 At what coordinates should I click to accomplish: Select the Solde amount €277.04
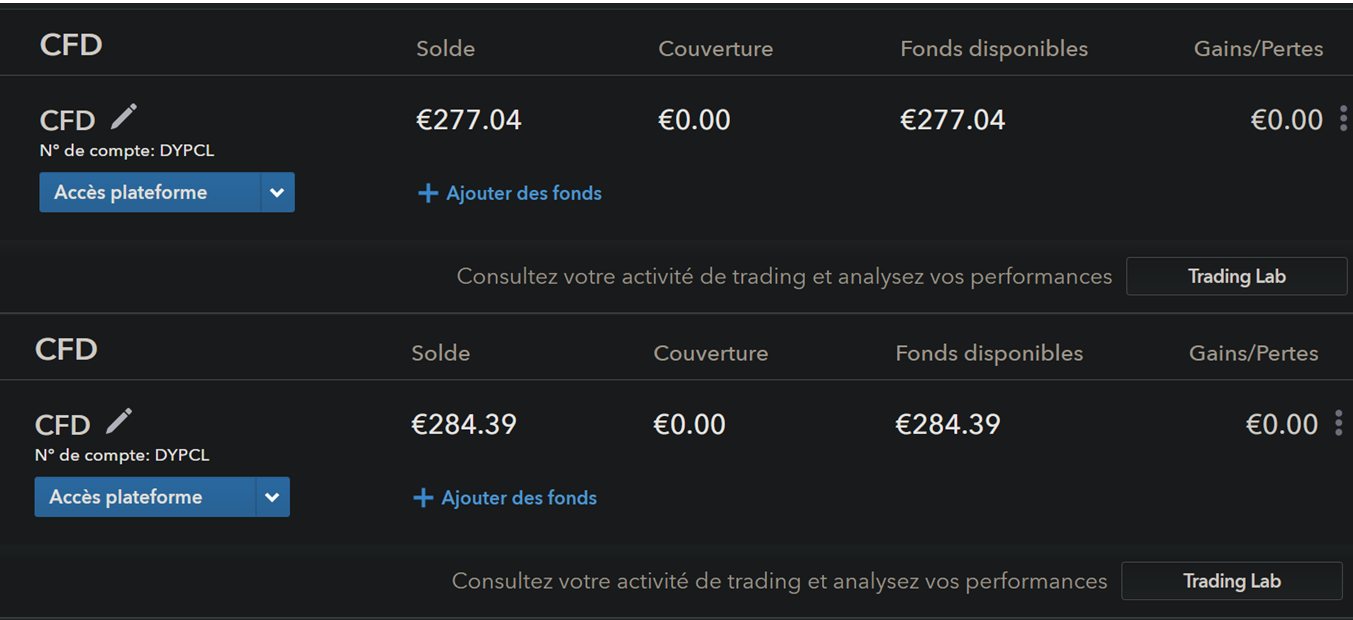point(468,121)
